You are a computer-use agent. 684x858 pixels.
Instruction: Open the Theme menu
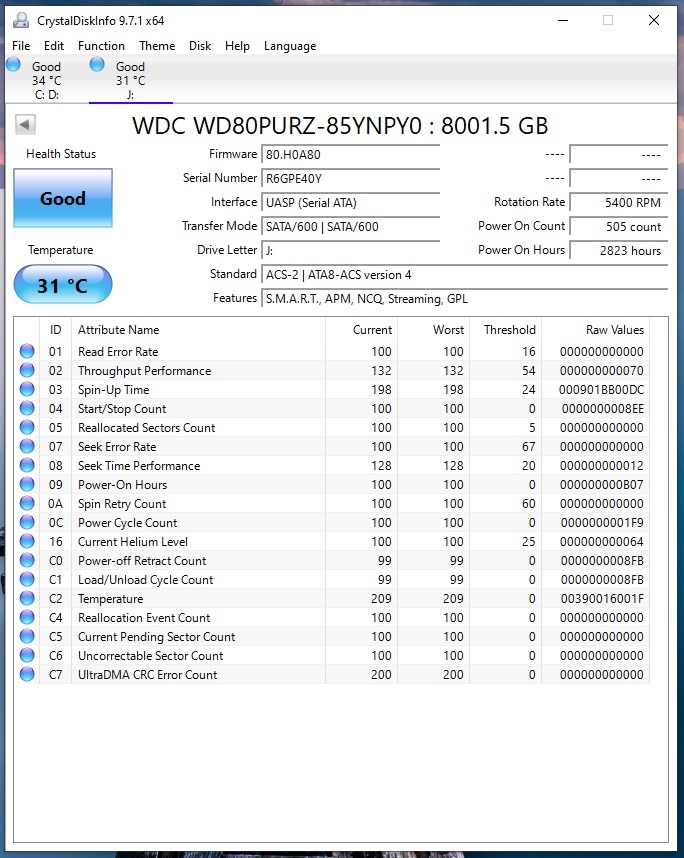click(x=157, y=46)
